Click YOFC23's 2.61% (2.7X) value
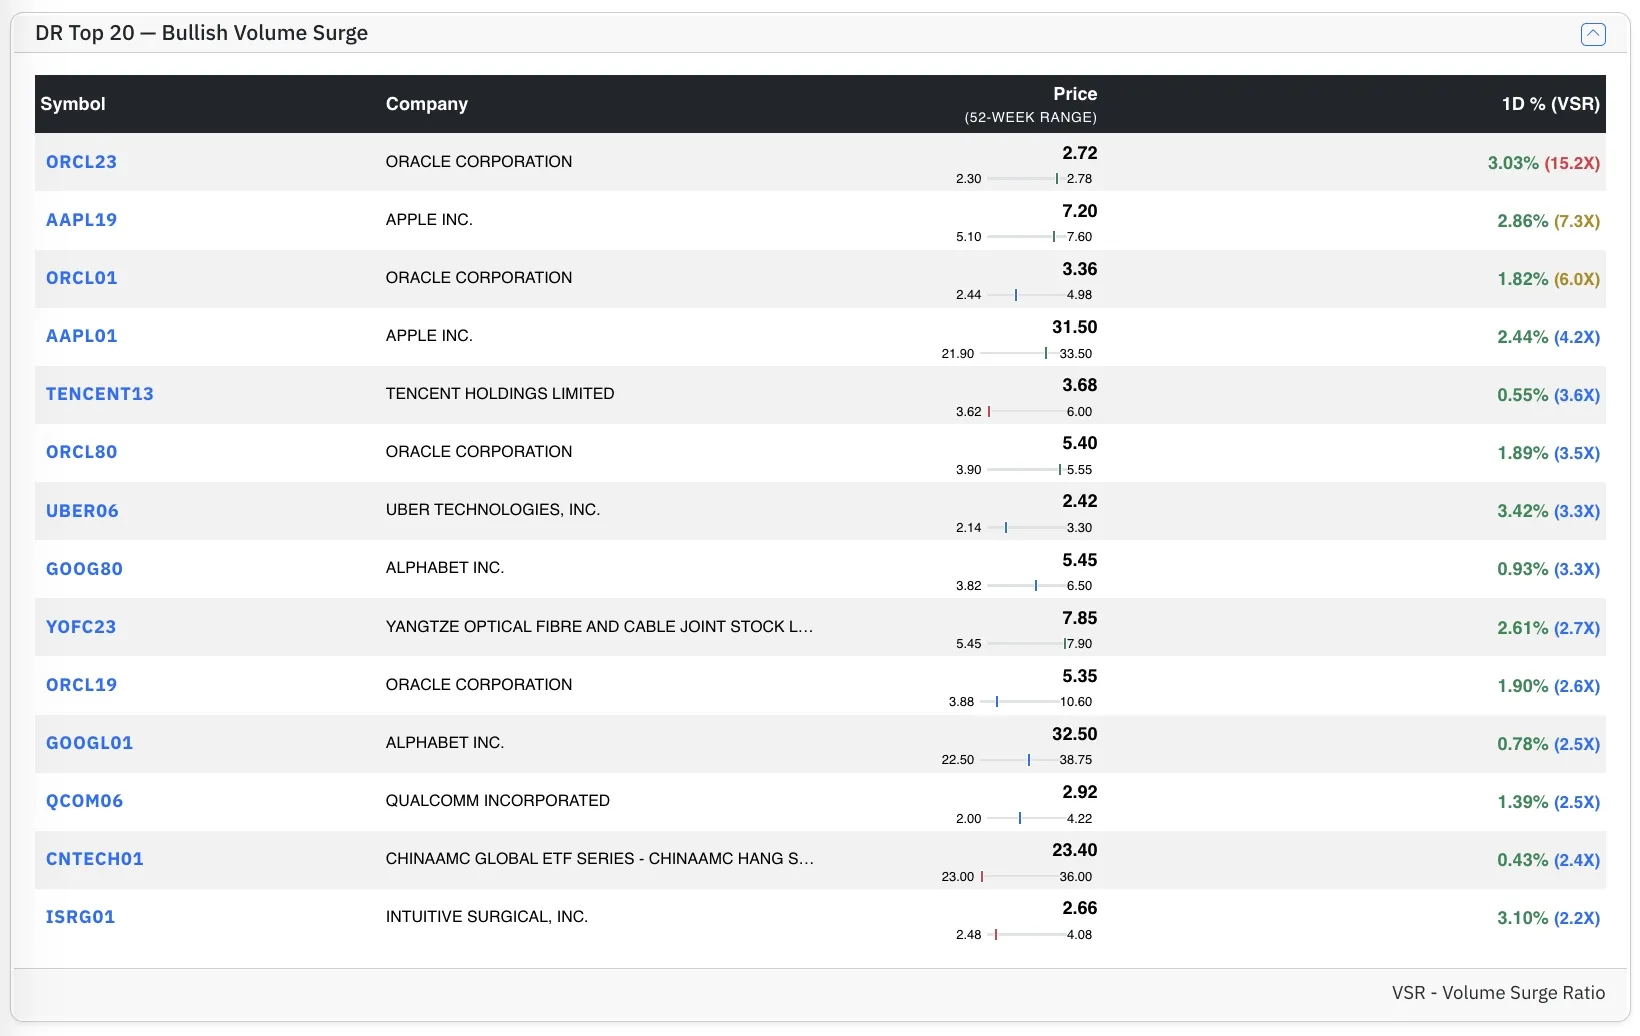Viewport: 1640px width, 1036px height. click(1548, 628)
